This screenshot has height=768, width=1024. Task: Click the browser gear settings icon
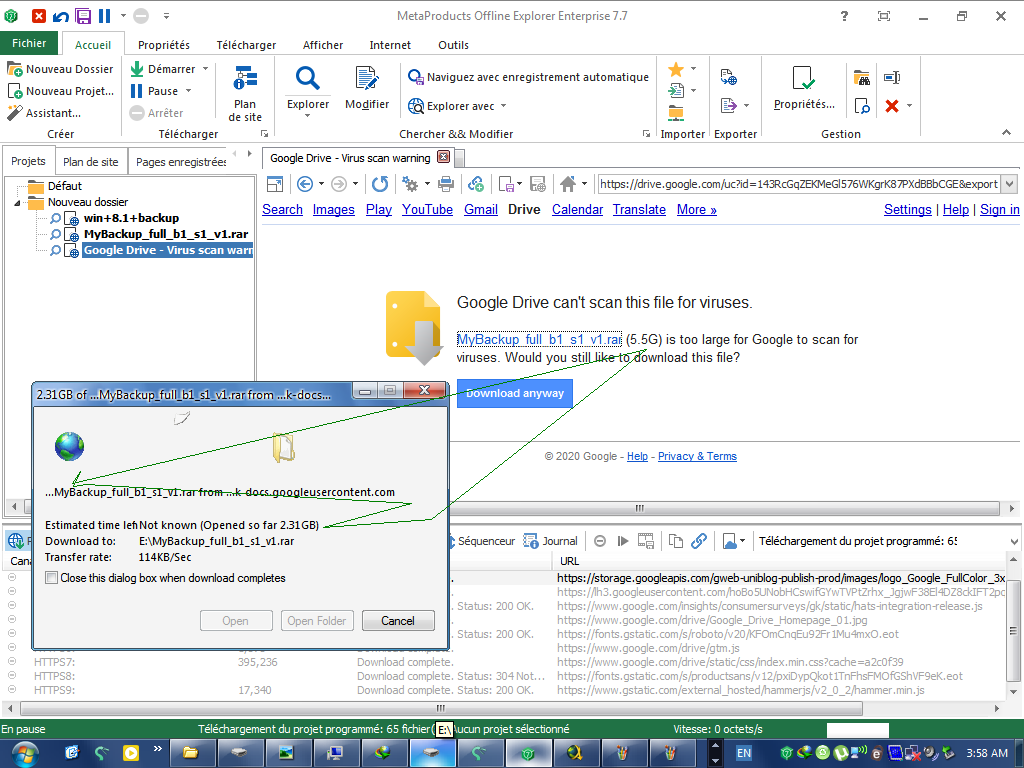coord(410,184)
